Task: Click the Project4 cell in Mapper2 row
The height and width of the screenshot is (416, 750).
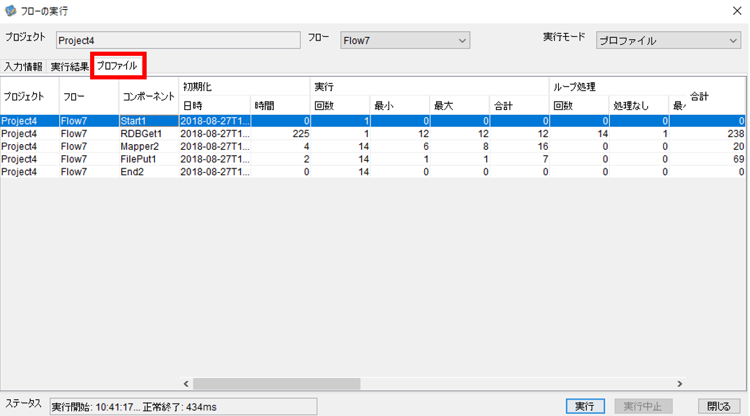Action: tap(30, 146)
